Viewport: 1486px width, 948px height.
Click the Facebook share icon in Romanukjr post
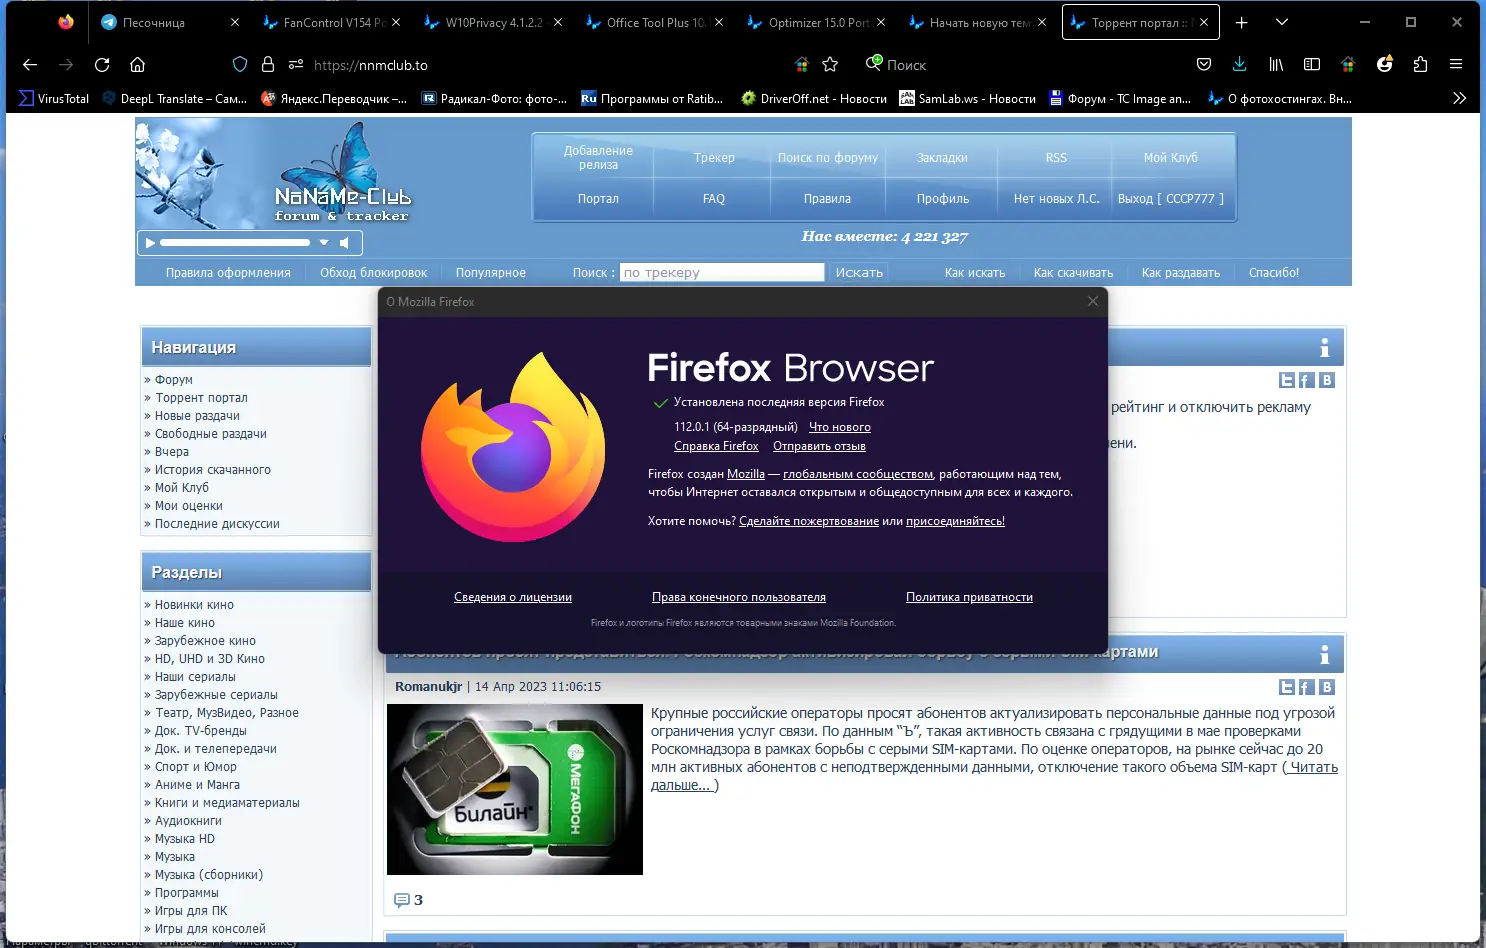click(x=1306, y=687)
